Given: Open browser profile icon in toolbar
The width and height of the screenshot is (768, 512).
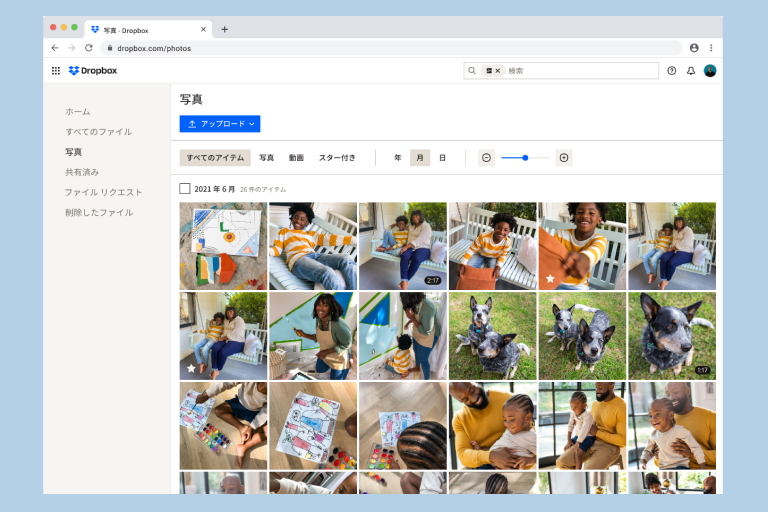Looking at the screenshot, I should (694, 48).
